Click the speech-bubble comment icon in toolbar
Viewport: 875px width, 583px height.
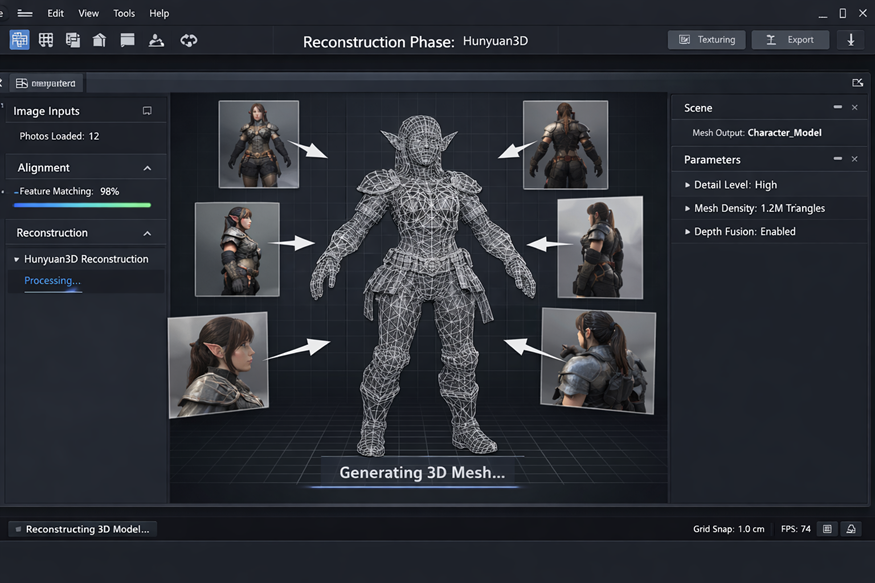click(127, 40)
